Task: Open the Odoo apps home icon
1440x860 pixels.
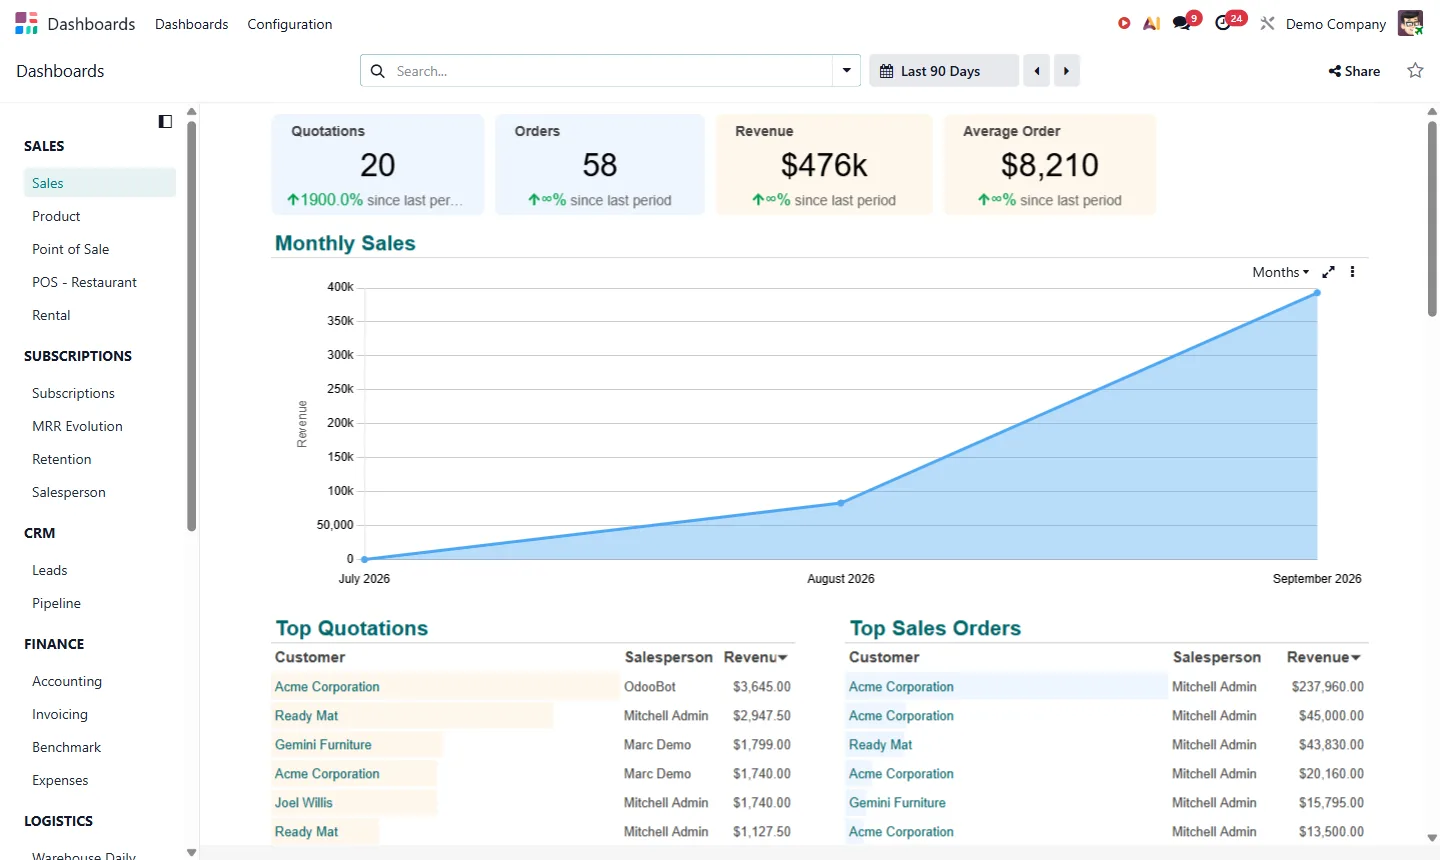Action: [27, 23]
